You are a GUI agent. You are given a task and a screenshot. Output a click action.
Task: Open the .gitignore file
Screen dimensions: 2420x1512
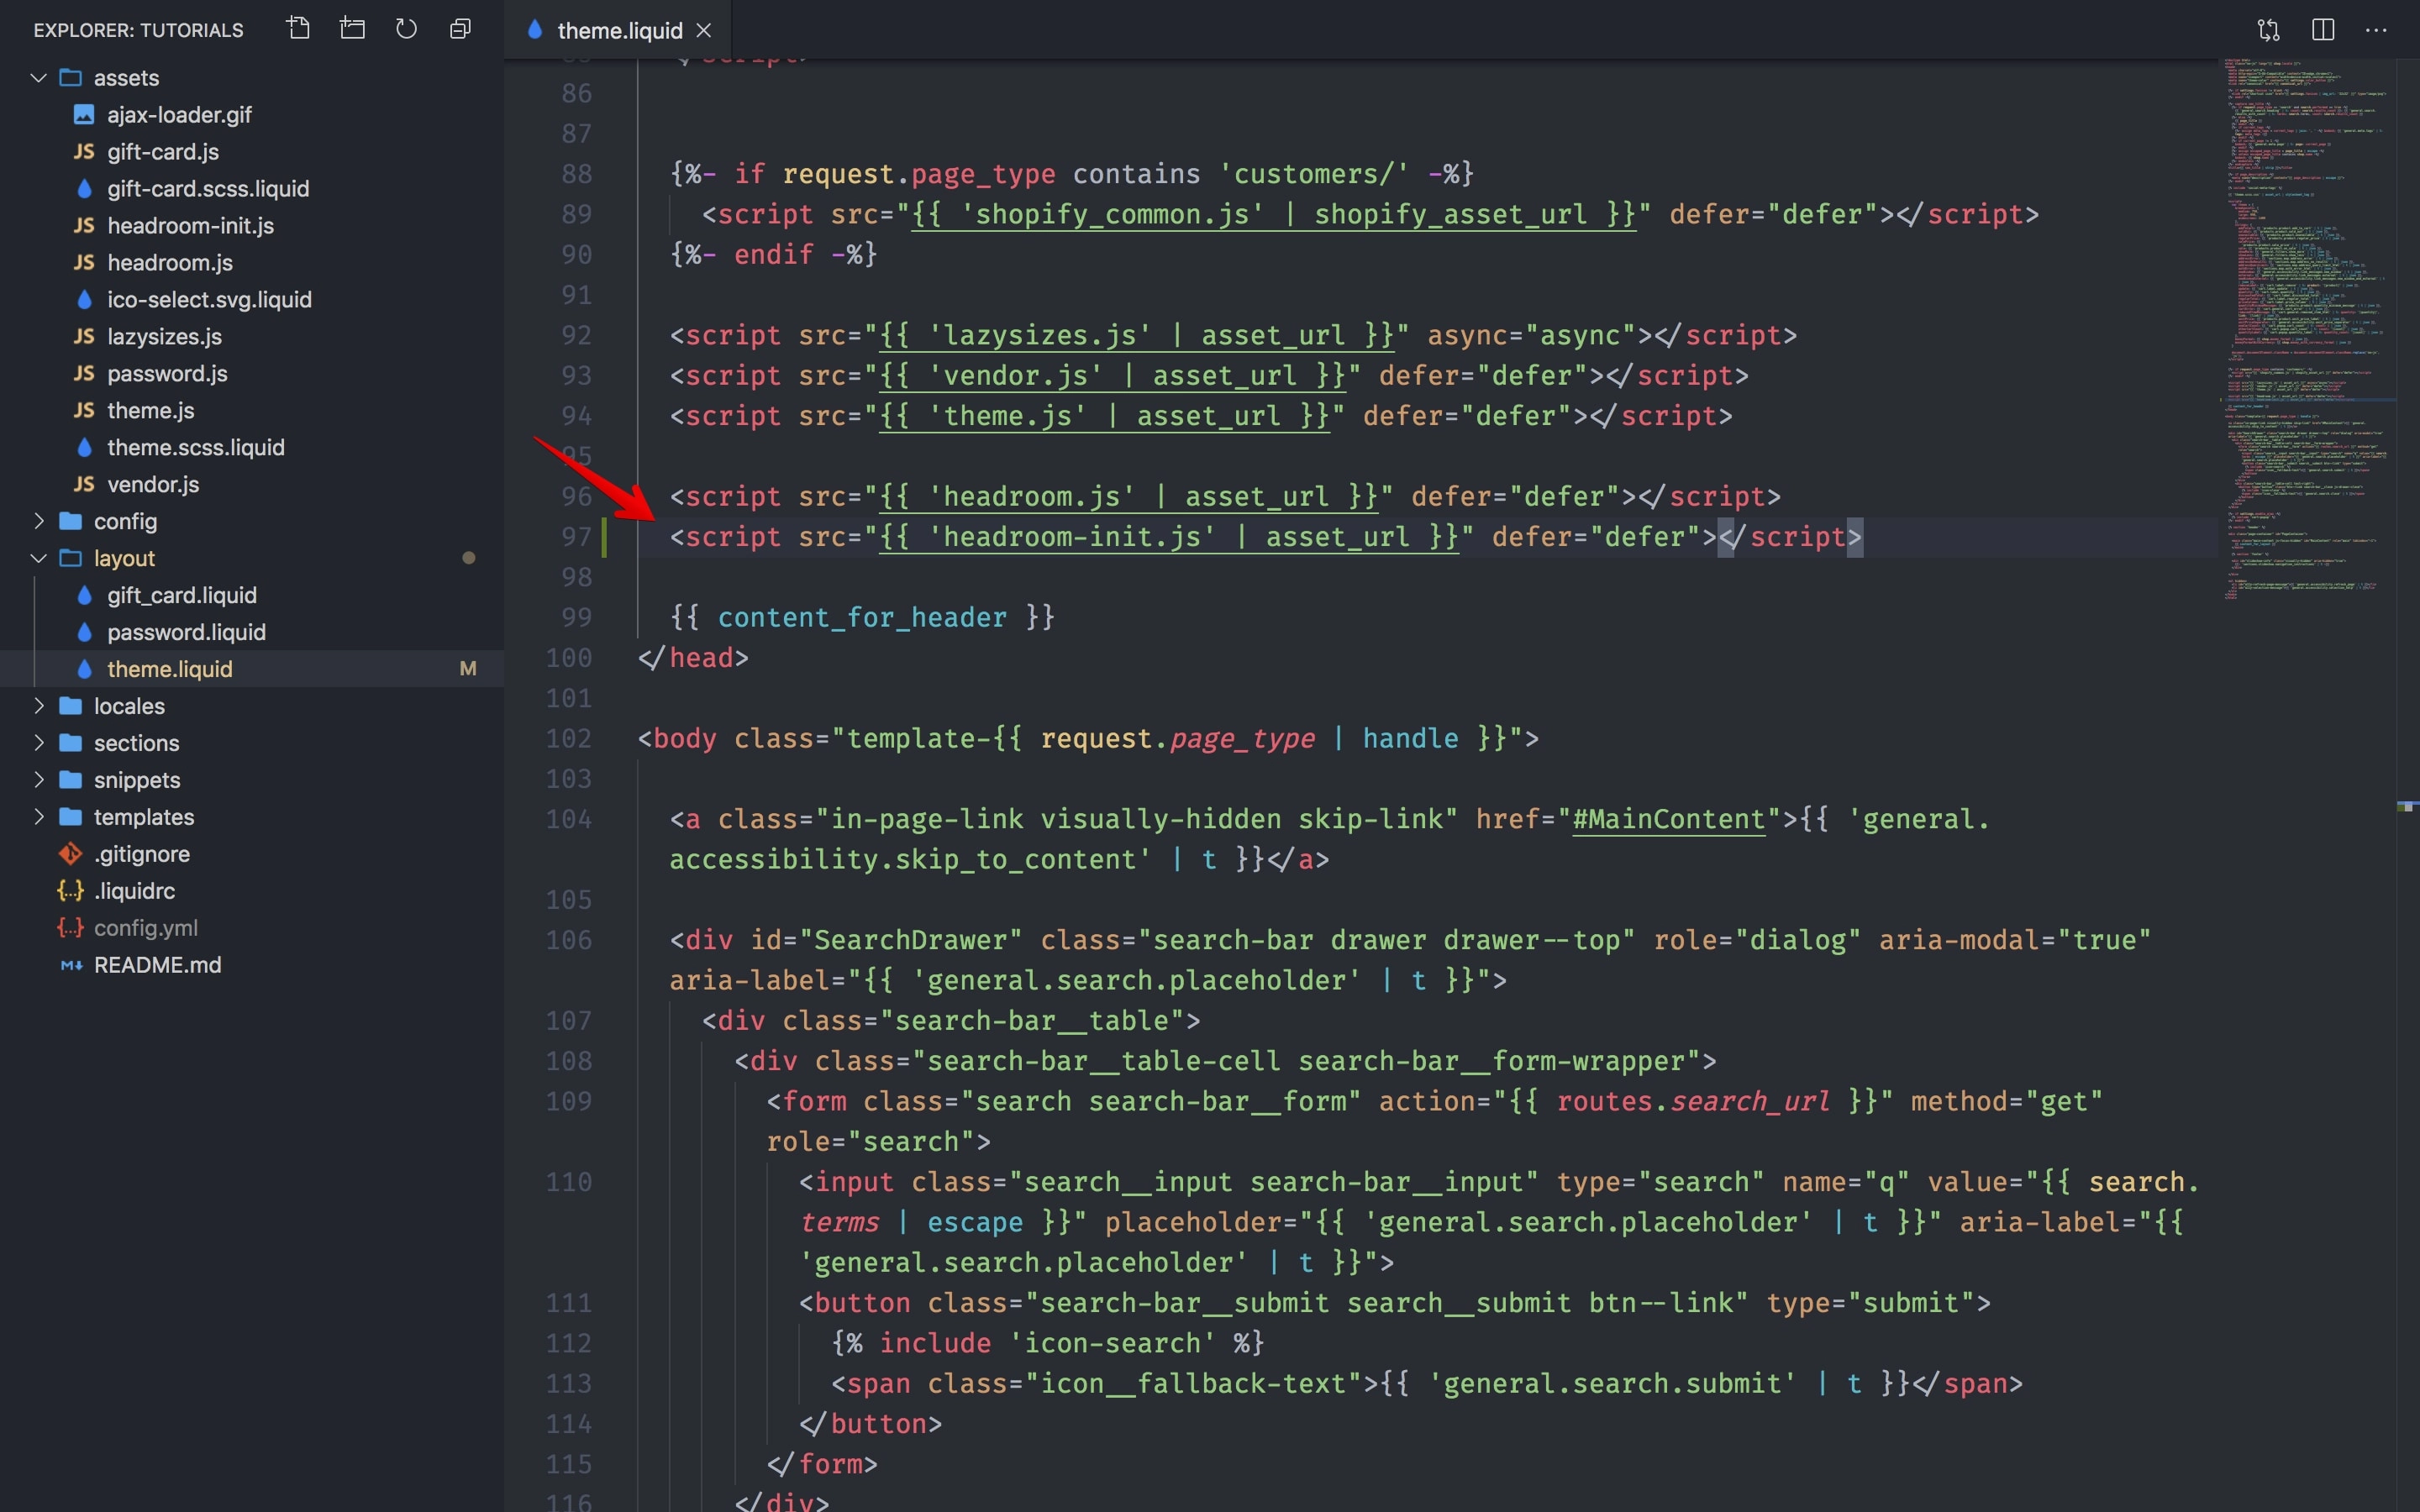pos(252,853)
